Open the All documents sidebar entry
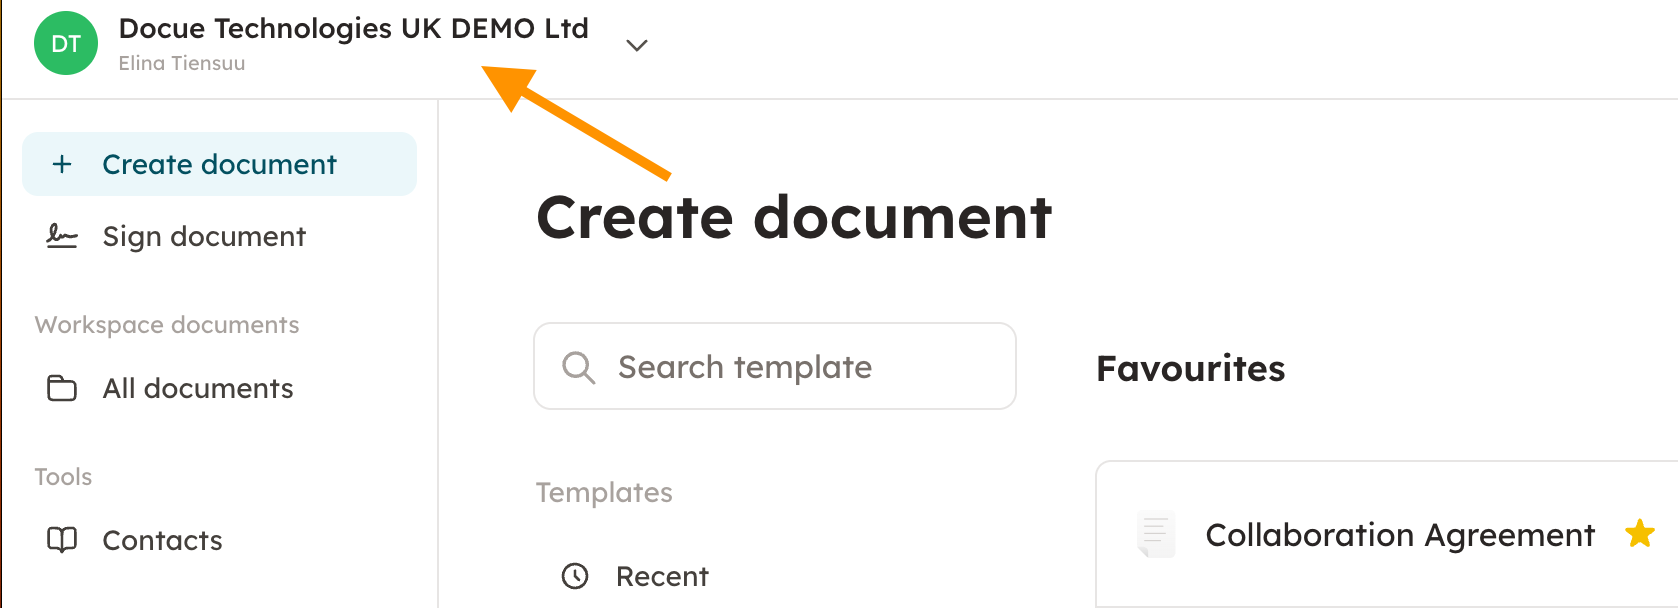The width and height of the screenshot is (1678, 608). point(198,388)
